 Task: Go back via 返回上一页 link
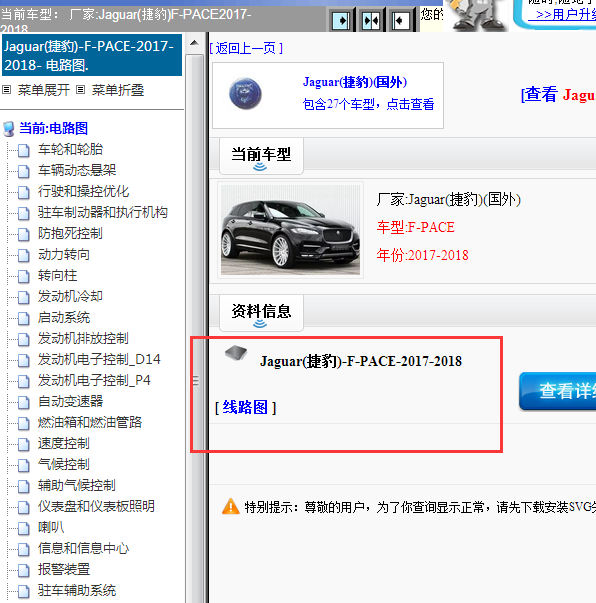point(246,48)
